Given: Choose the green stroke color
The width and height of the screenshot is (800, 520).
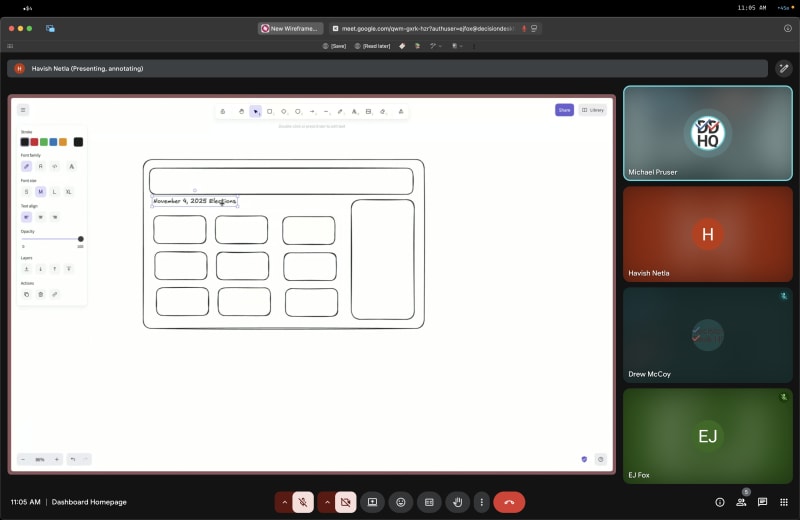Looking at the screenshot, I should 44,142.
